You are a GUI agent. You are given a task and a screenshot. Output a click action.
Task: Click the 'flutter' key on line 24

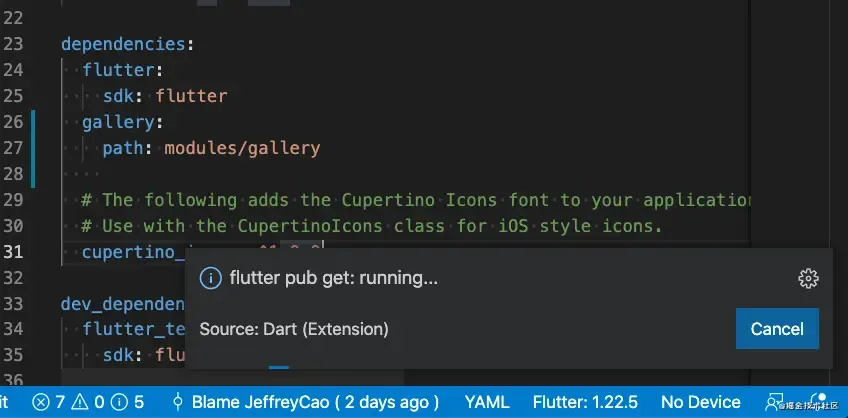tap(118, 70)
